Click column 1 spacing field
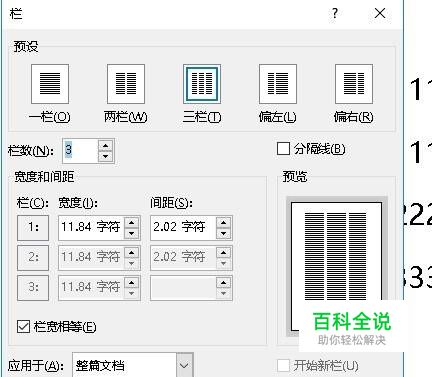Viewport: 432px width, 377px height. (183, 227)
